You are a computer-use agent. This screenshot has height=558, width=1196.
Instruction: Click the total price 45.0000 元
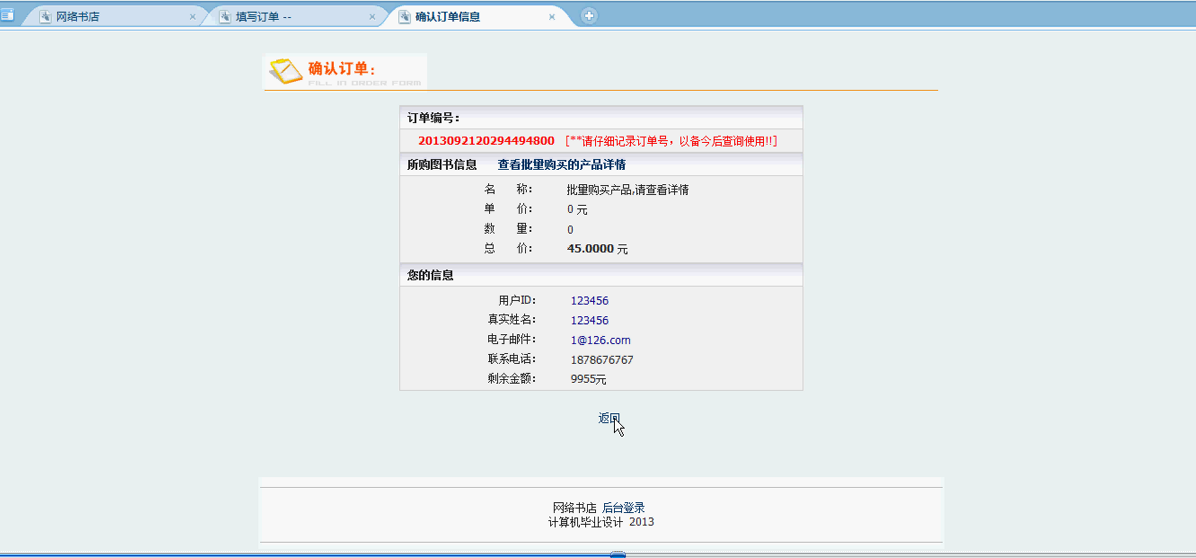598,249
